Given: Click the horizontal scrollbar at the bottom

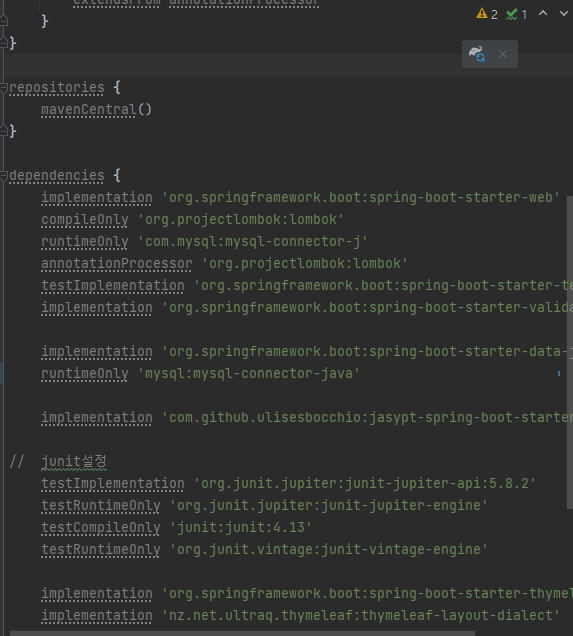Looking at the screenshot, I should click(242, 633).
